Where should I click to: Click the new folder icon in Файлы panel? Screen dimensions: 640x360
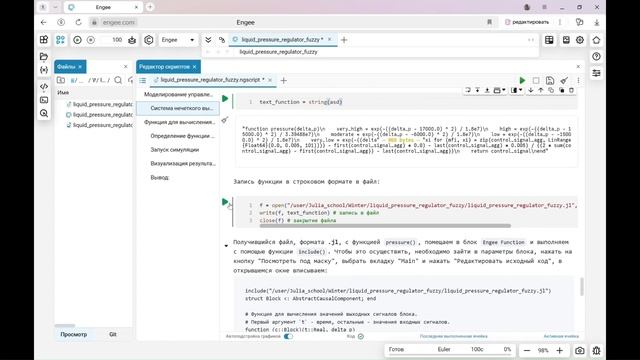click(x=61, y=80)
